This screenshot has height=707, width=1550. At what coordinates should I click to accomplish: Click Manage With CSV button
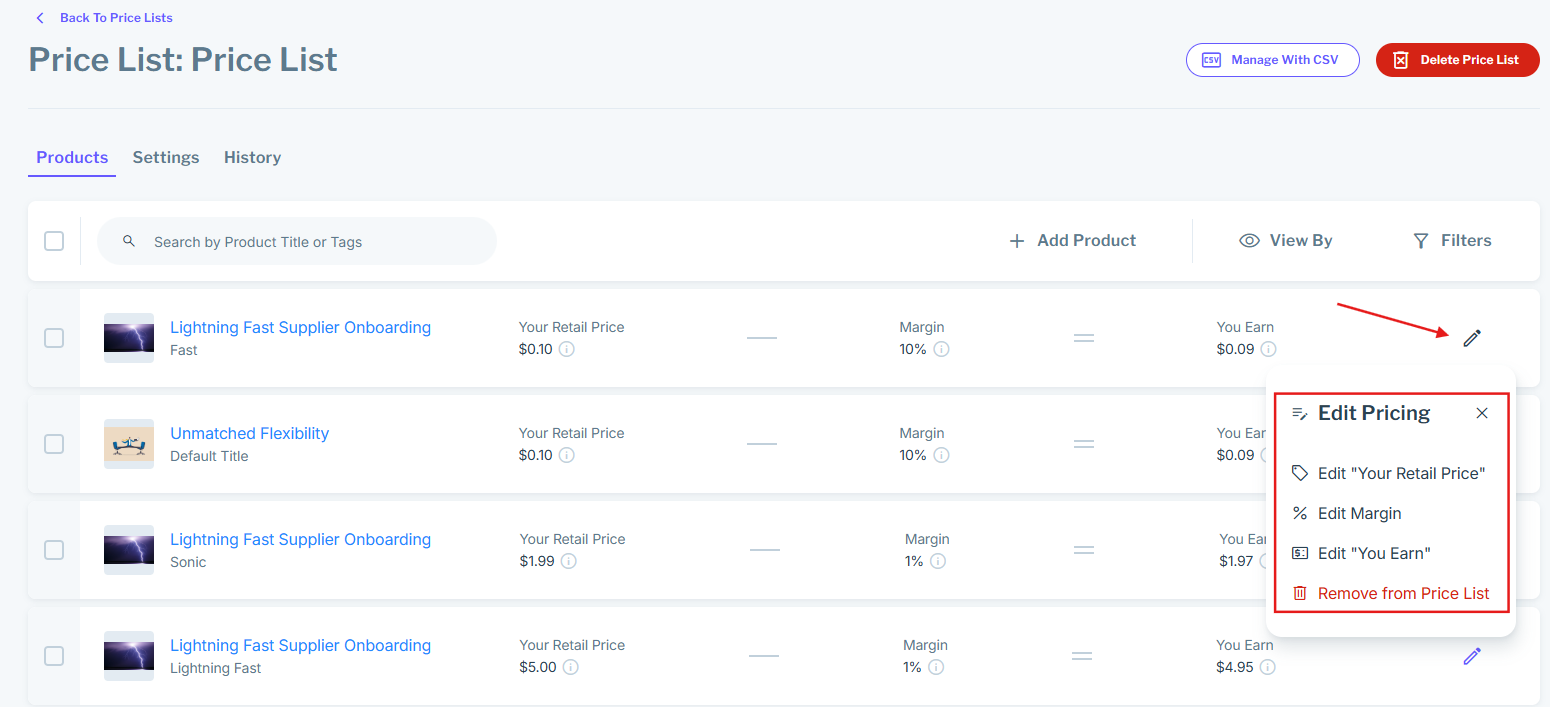pos(1273,60)
